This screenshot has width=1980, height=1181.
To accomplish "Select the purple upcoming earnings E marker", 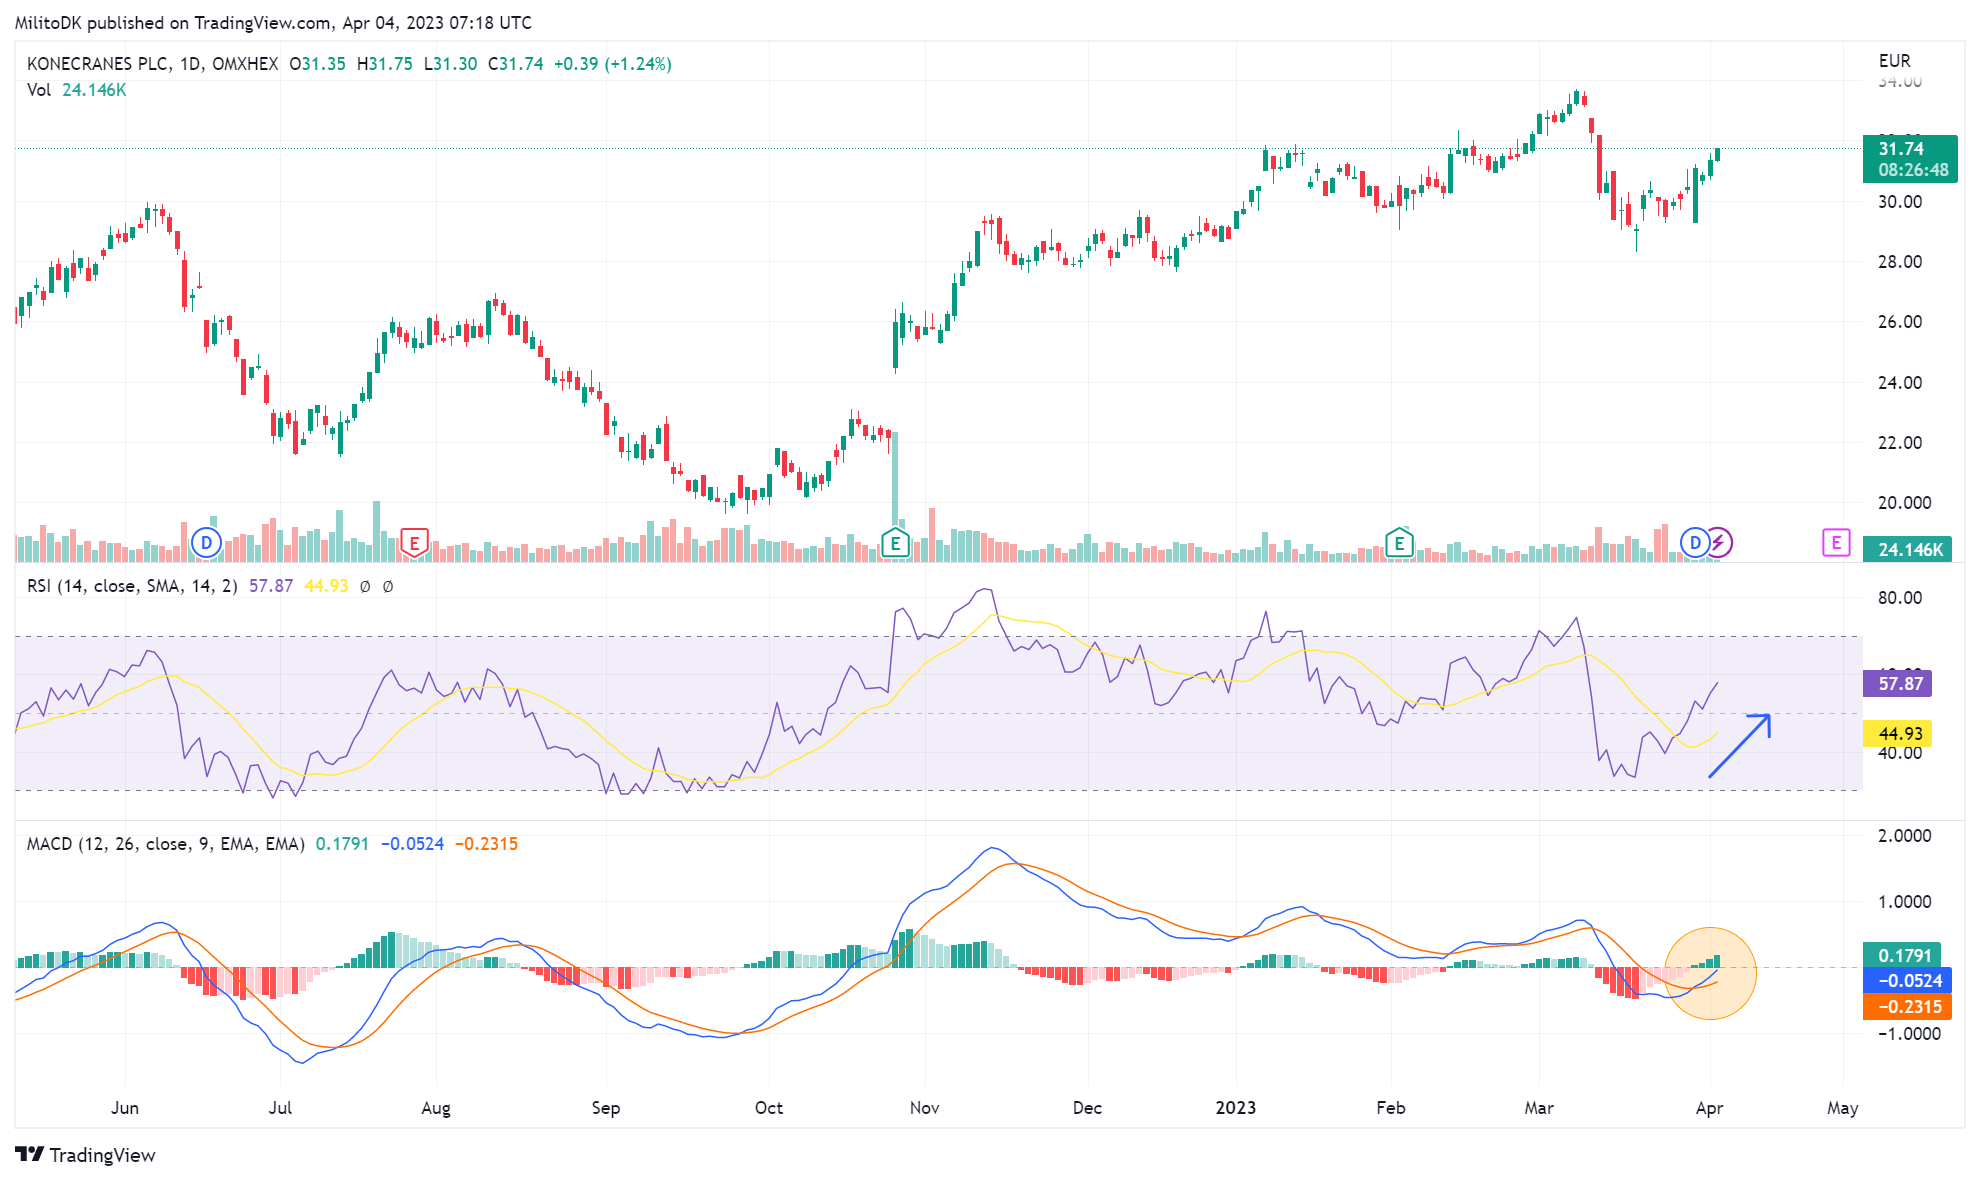I will click(1836, 543).
